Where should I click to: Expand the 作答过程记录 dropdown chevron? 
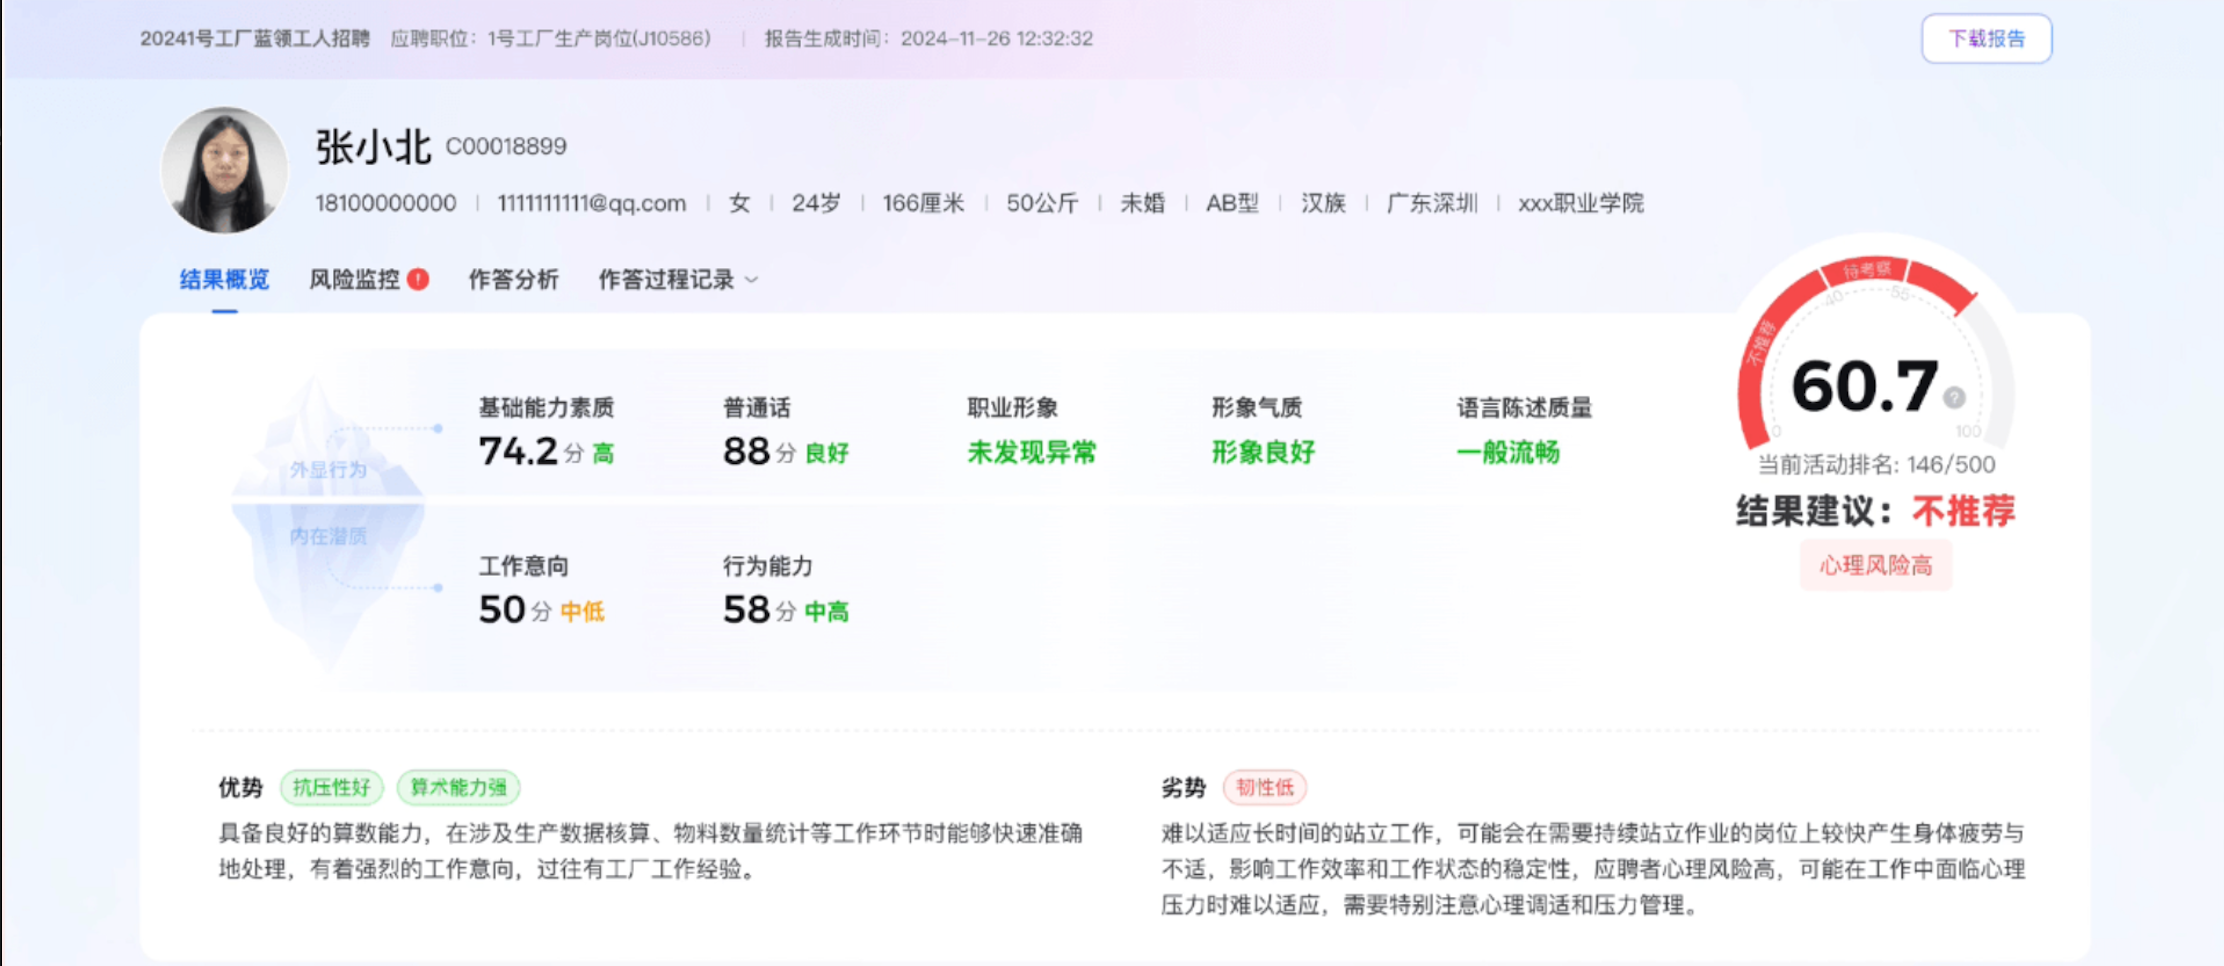point(752,280)
